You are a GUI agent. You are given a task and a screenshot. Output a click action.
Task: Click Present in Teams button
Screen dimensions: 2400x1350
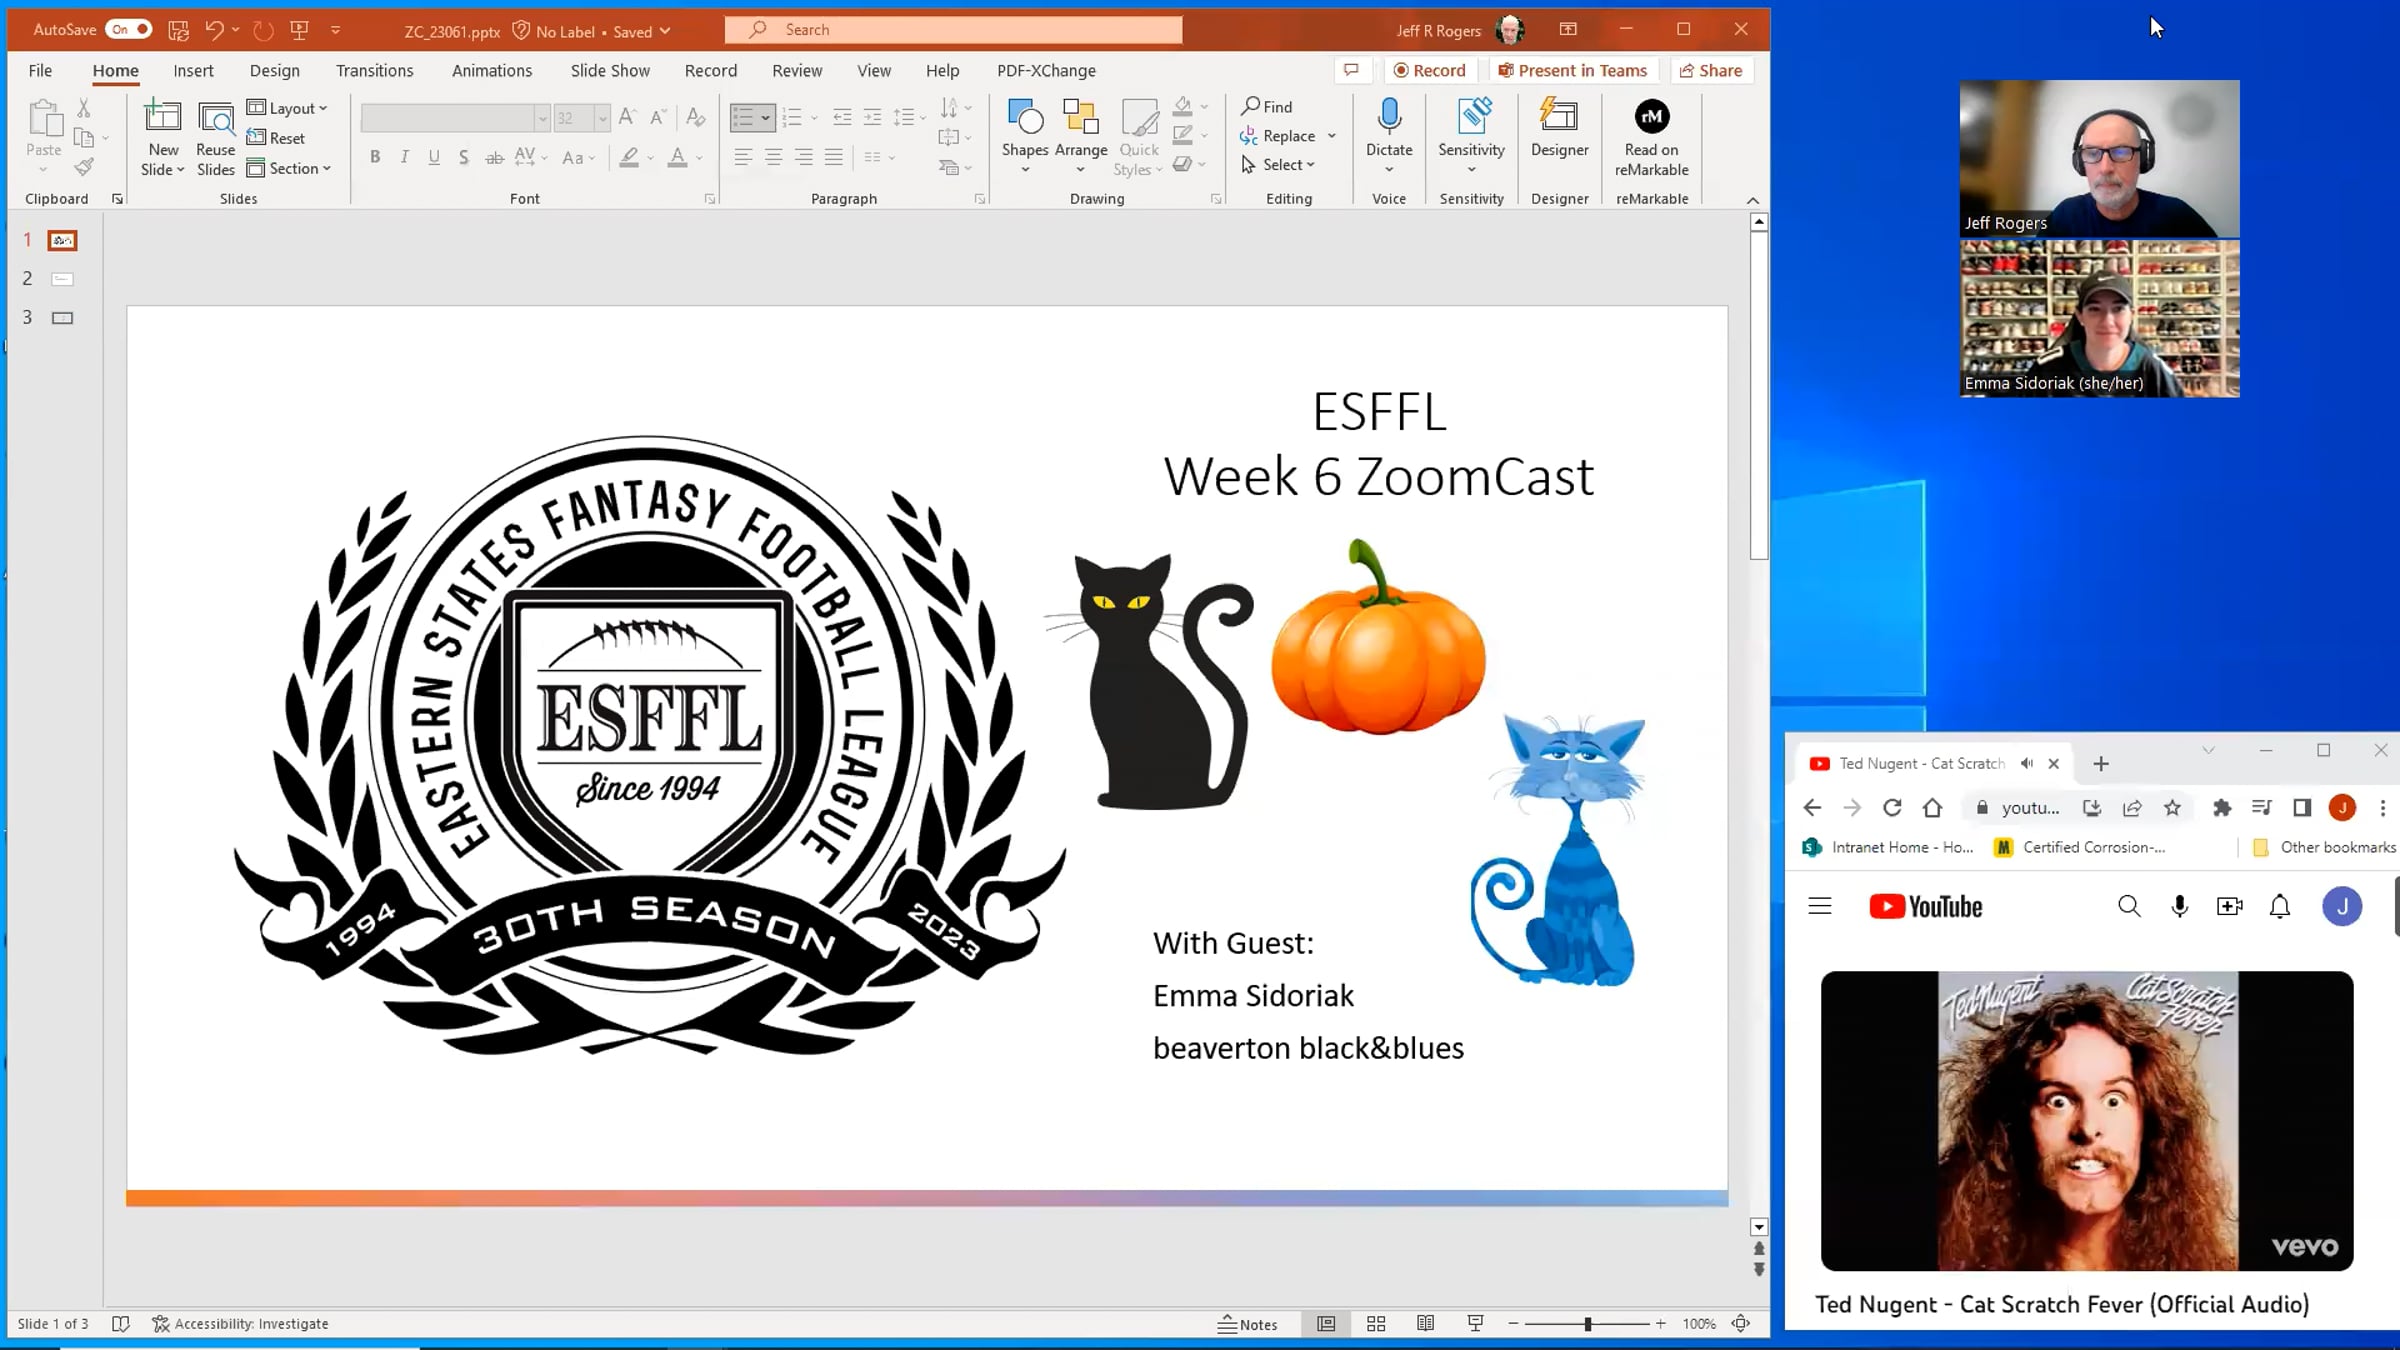click(1572, 70)
